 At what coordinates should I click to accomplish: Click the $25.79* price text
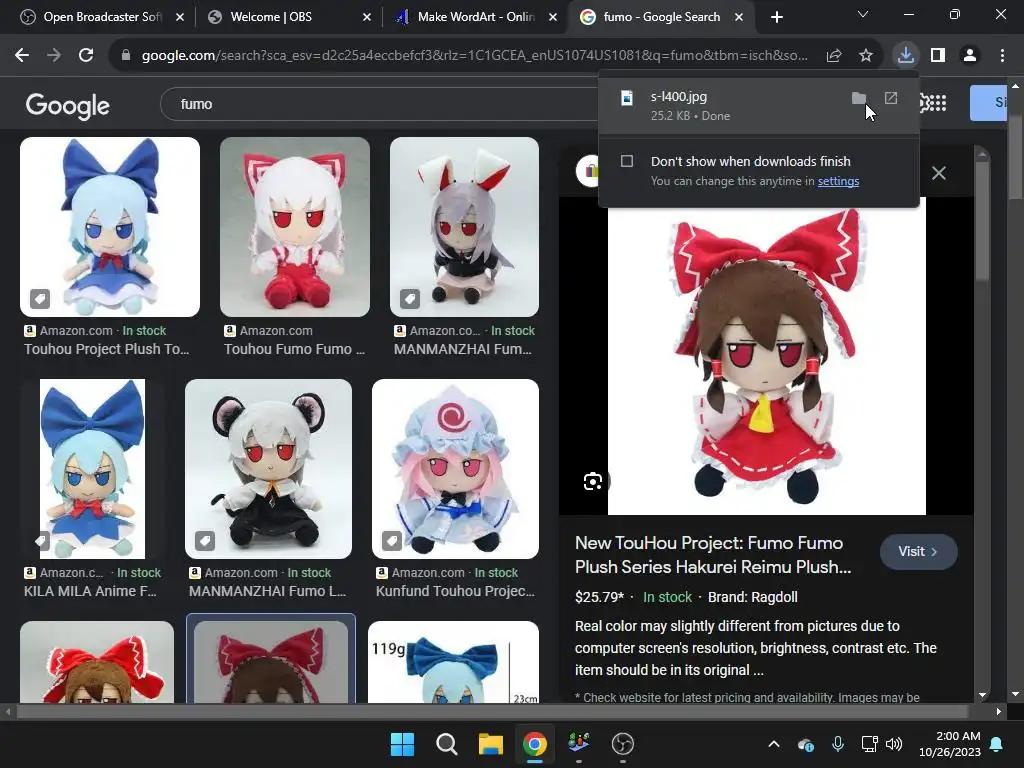(x=599, y=597)
